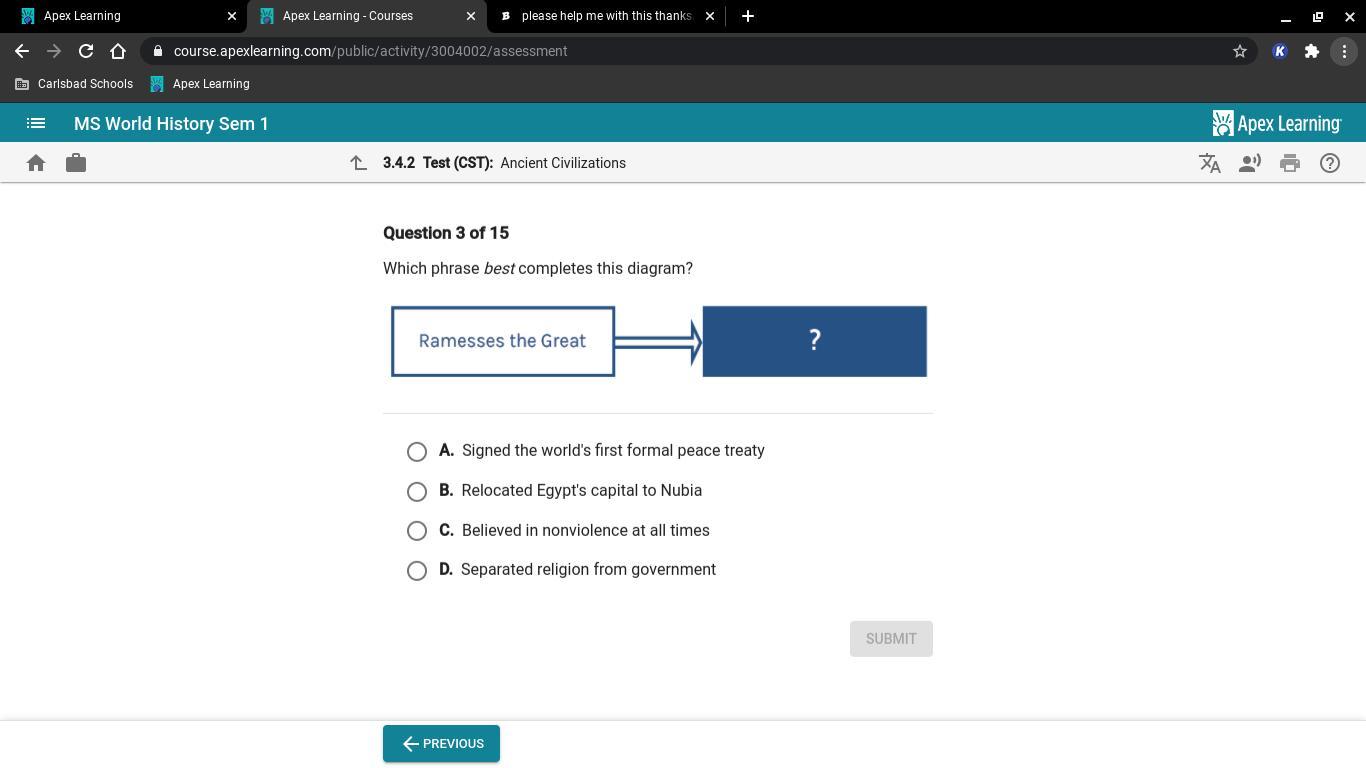Image resolution: width=1366 pixels, height=768 pixels.
Task: Open the browser home page
Action: 118,51
